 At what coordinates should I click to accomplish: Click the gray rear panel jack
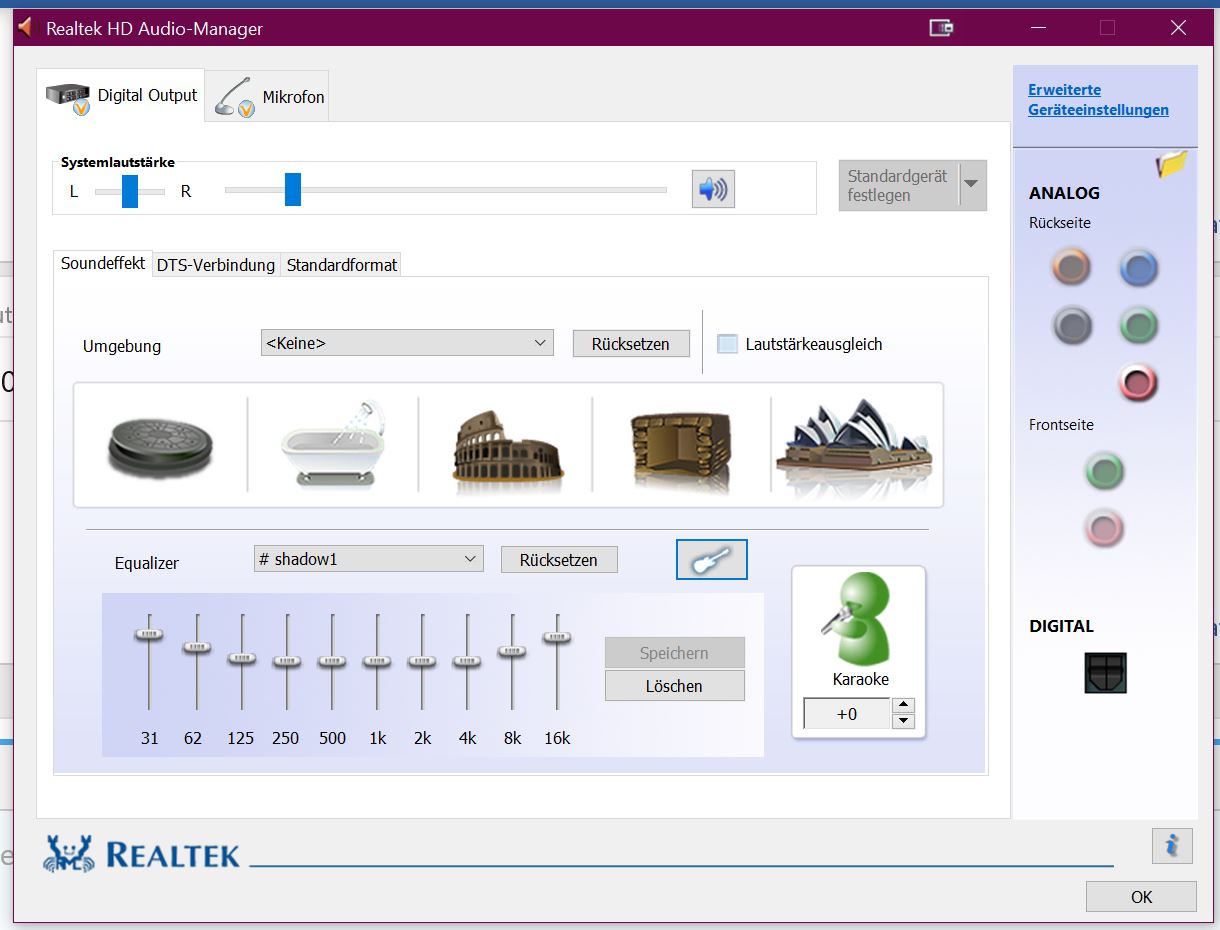click(x=1071, y=325)
